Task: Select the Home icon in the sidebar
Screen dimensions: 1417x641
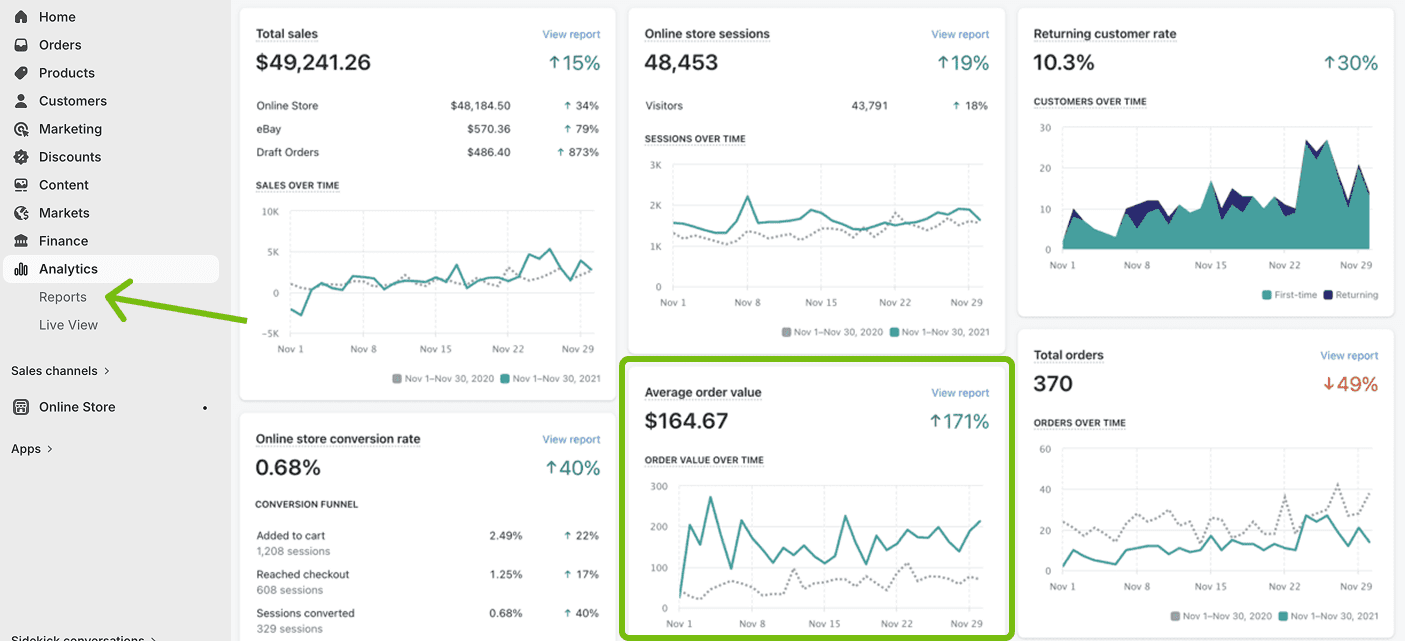Action: click(22, 16)
